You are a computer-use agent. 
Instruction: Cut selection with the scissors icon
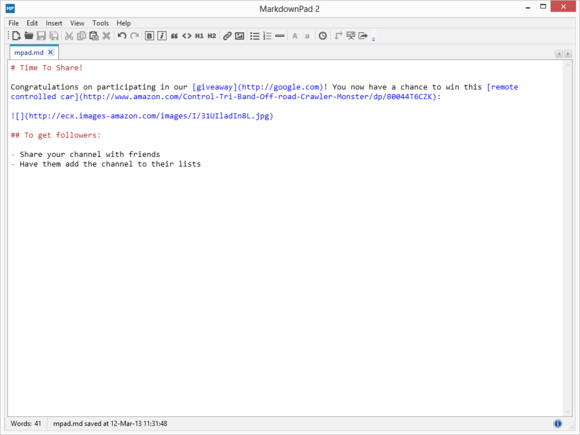(69, 36)
